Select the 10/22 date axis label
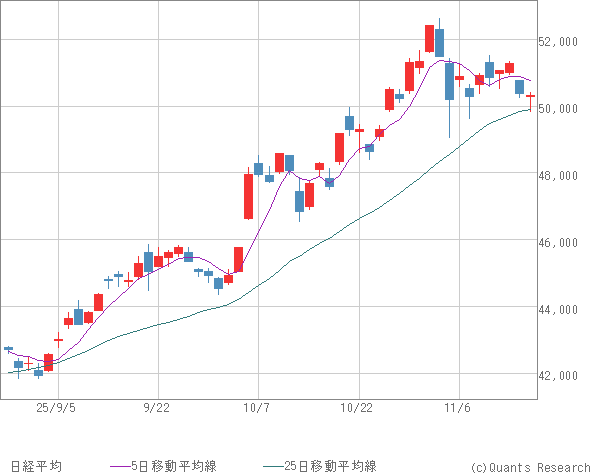600x475 pixels. point(357,408)
